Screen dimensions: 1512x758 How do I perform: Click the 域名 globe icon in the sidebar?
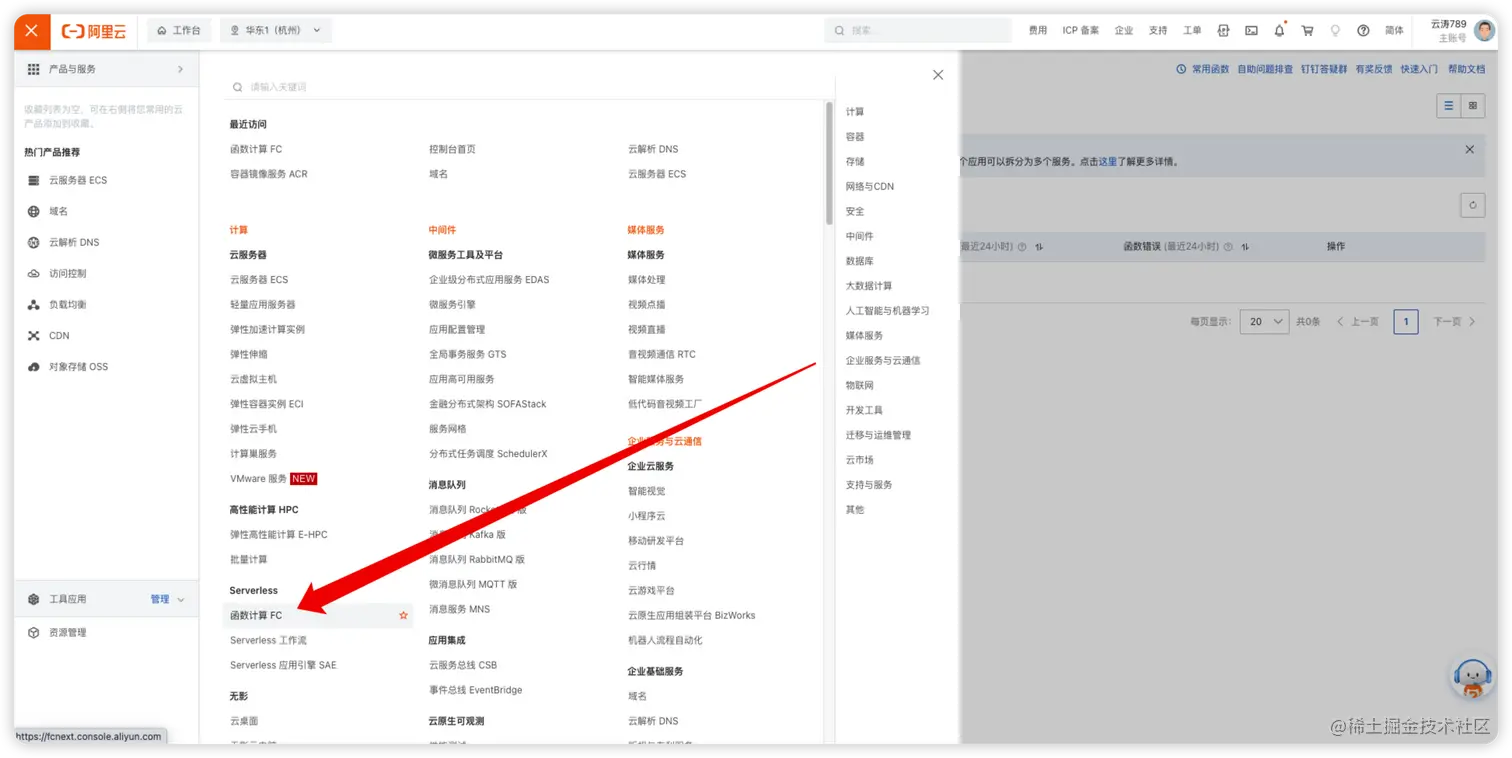pos(34,211)
